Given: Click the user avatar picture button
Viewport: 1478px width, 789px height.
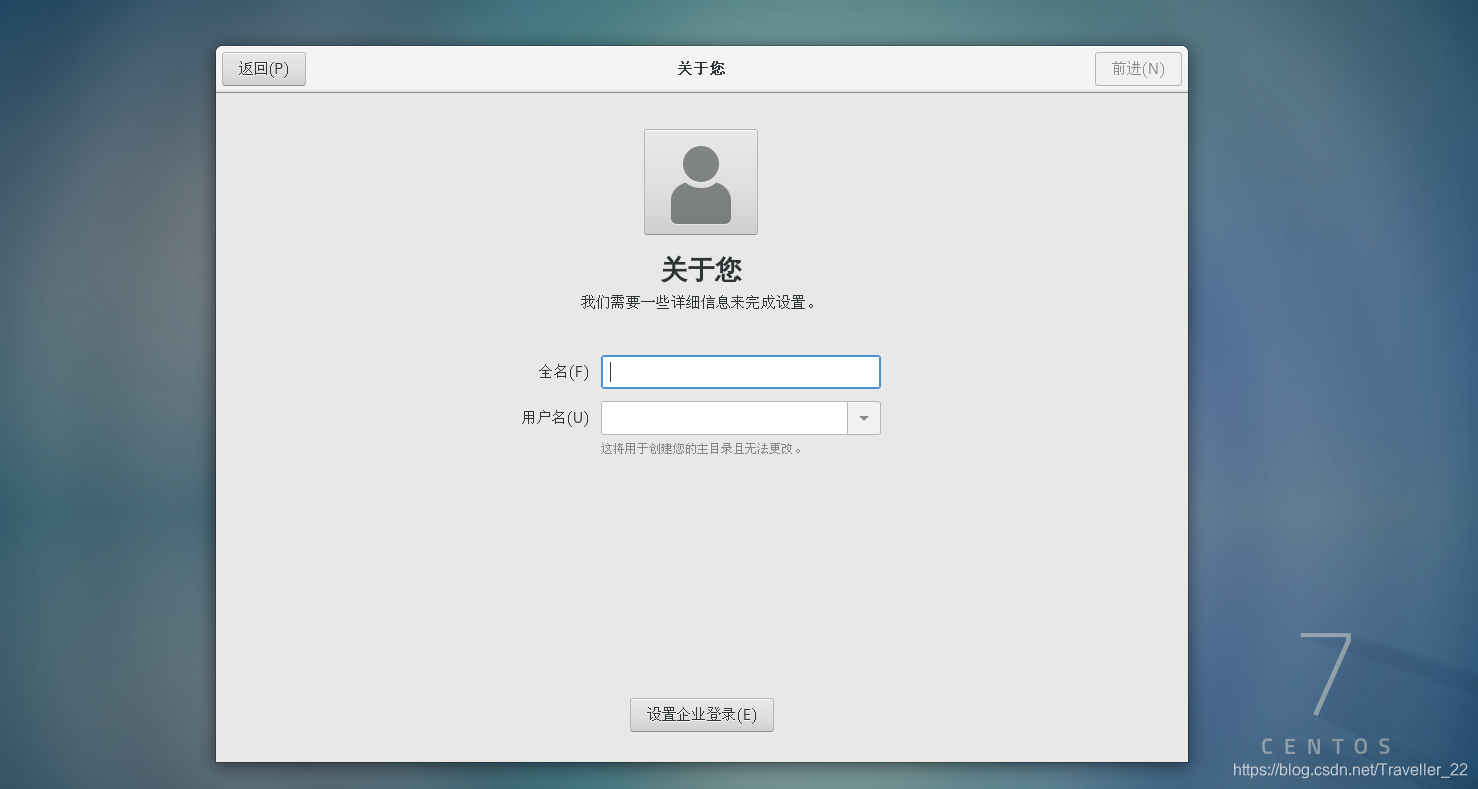Looking at the screenshot, I should coord(700,182).
